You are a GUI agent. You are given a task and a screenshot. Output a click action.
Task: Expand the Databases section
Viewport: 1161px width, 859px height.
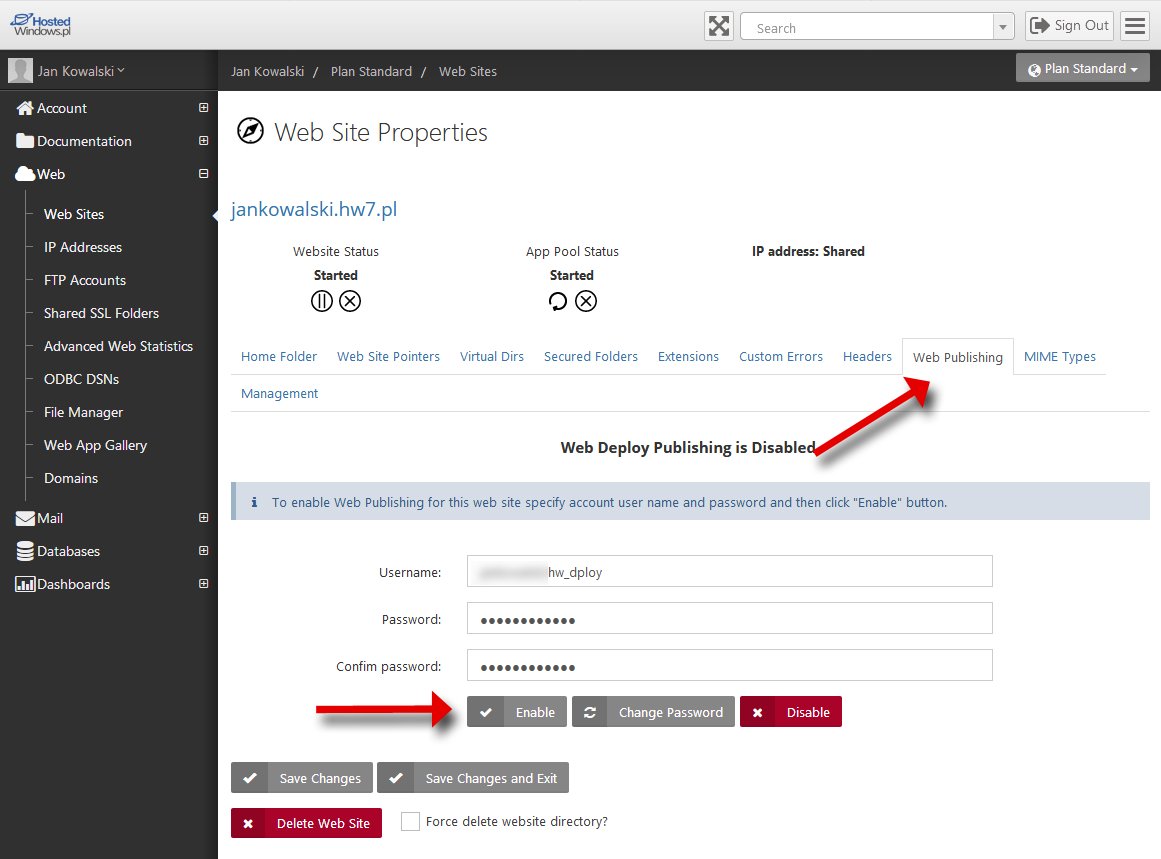(x=204, y=551)
